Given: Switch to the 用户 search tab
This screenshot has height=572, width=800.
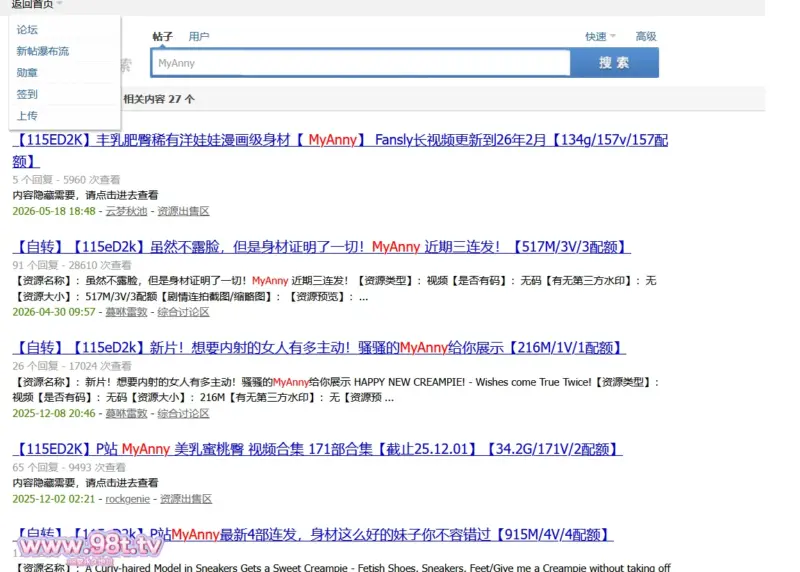Looking at the screenshot, I should coord(199,36).
